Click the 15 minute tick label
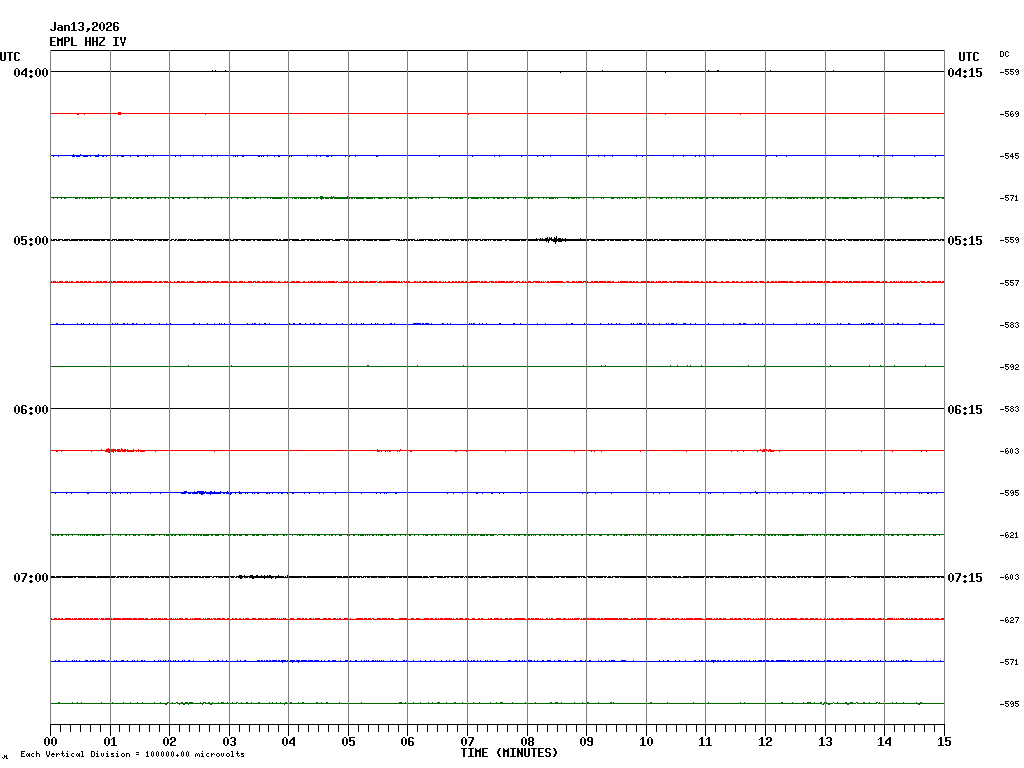 pos(943,742)
